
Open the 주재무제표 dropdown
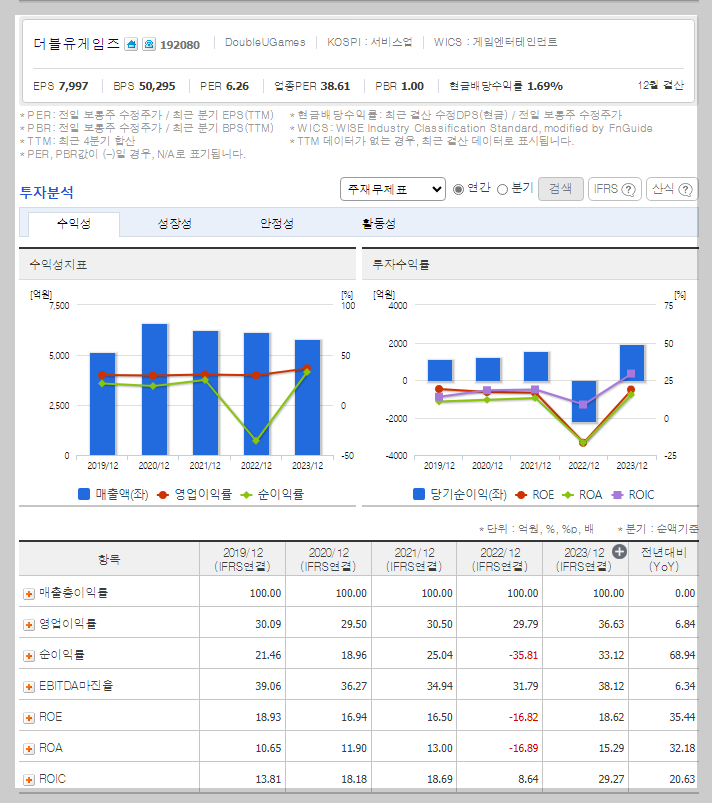click(x=393, y=189)
